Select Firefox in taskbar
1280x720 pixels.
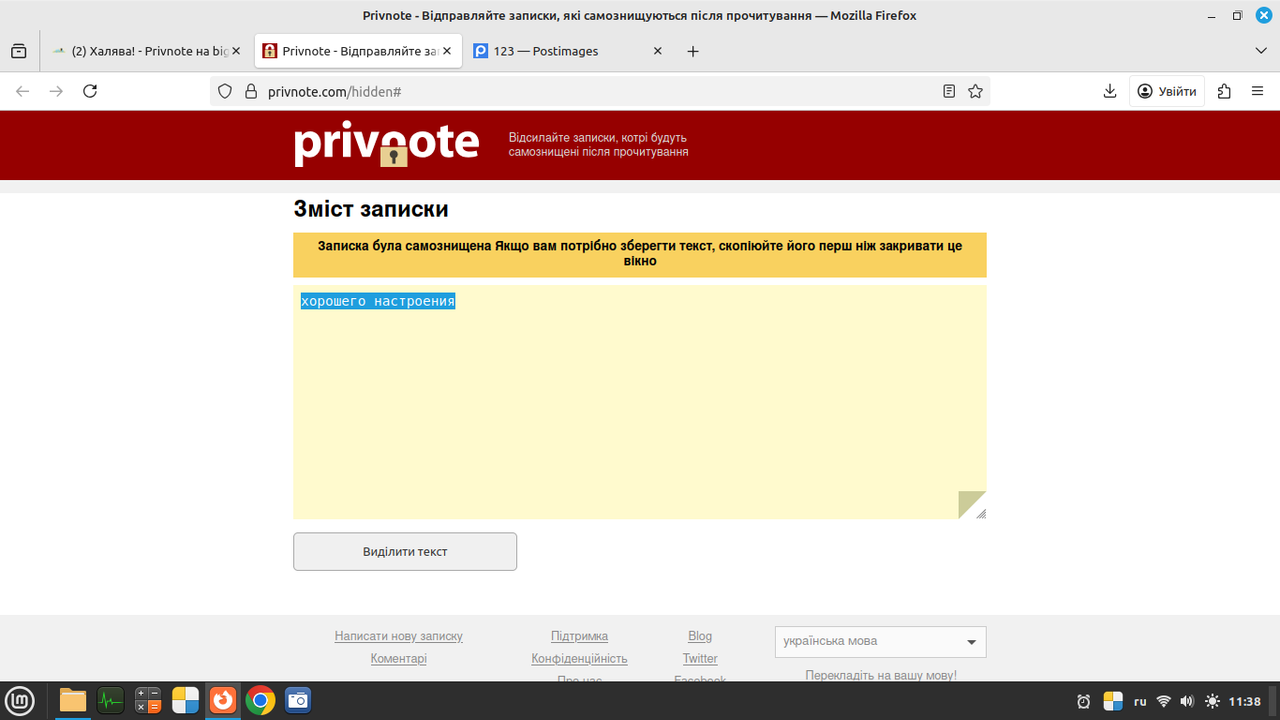(x=223, y=700)
